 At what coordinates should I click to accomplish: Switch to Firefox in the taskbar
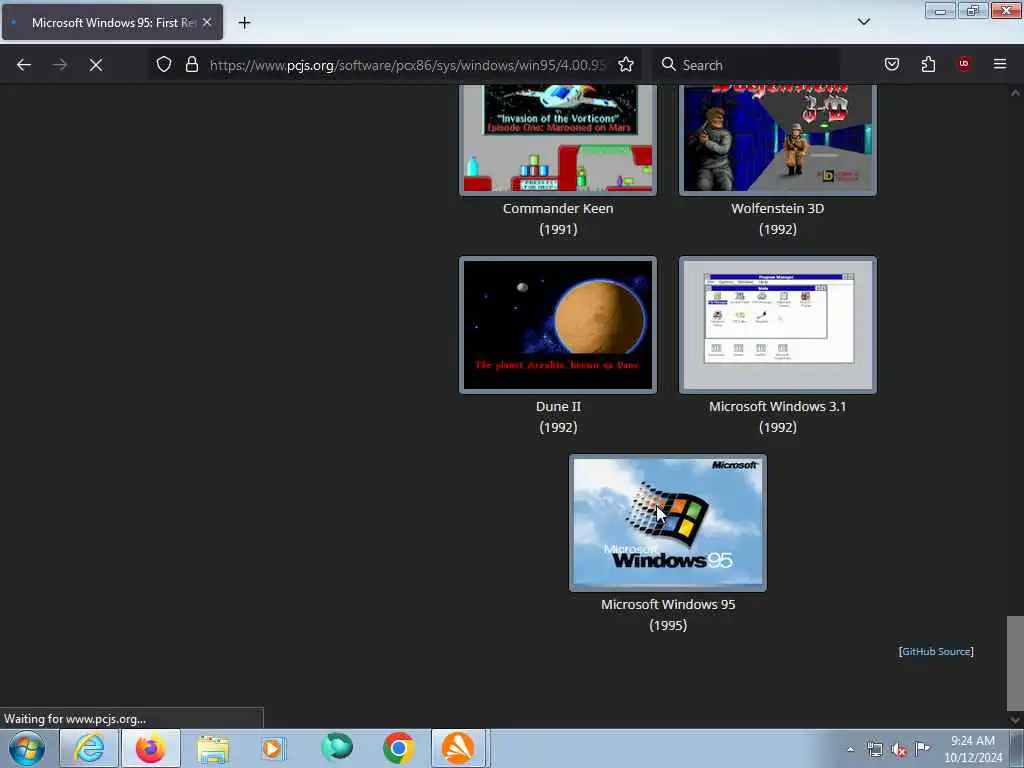click(x=151, y=748)
